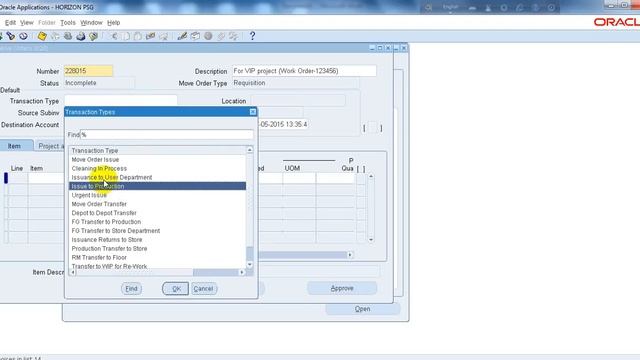Click the yellow Save toolbar icon
The height and width of the screenshot is (360, 640).
pos(42,36)
